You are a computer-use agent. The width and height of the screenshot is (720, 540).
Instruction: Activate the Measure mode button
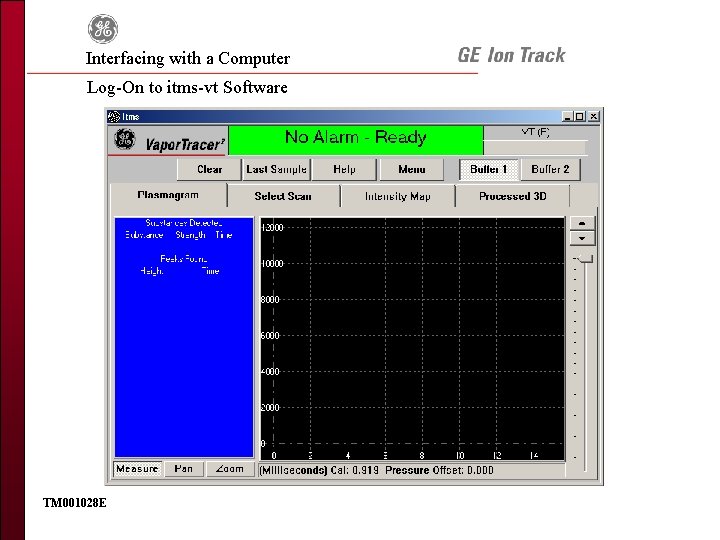tap(137, 469)
